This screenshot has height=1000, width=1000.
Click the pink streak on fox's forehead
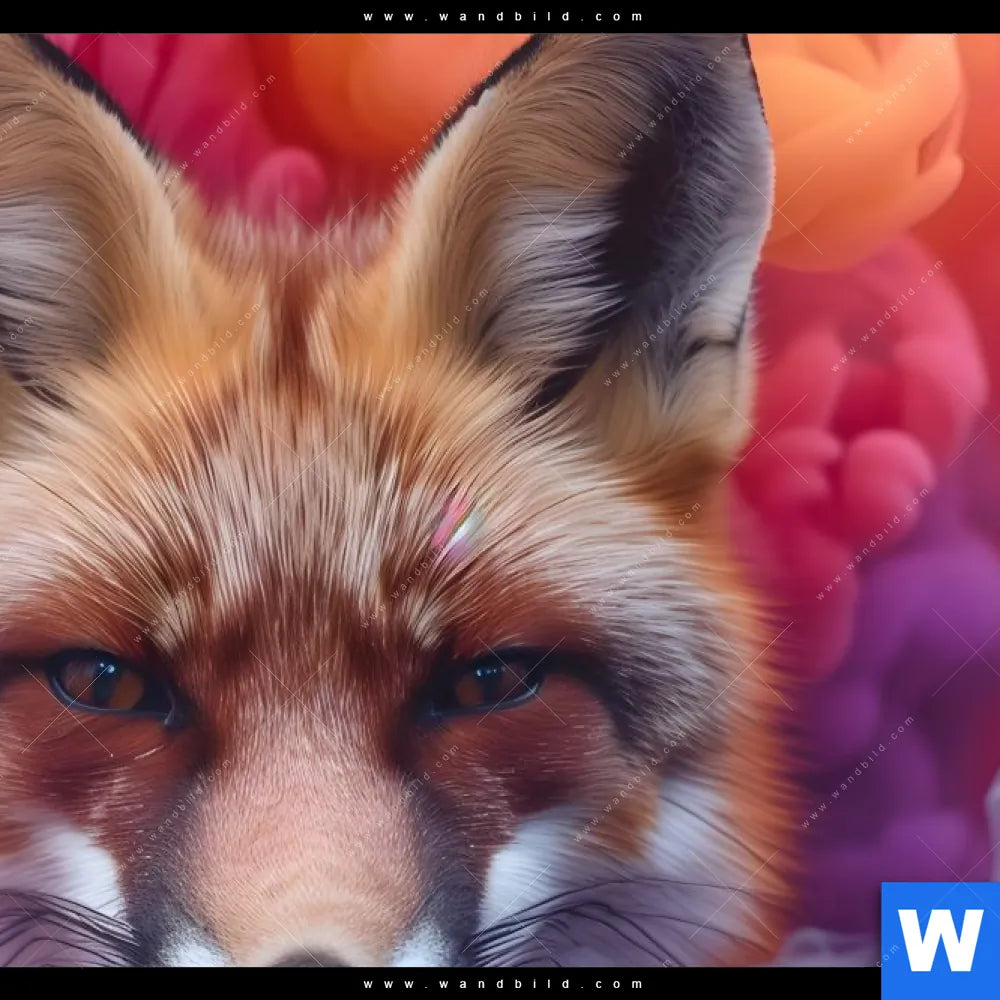point(456,523)
